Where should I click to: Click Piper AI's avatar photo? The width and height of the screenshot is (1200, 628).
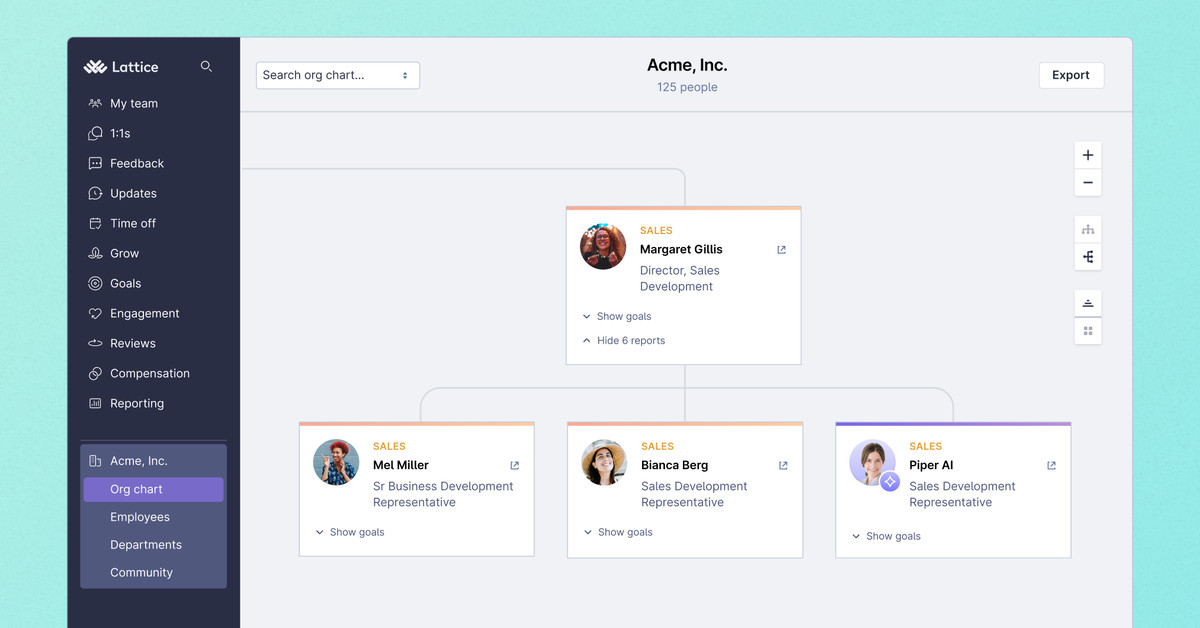872,463
